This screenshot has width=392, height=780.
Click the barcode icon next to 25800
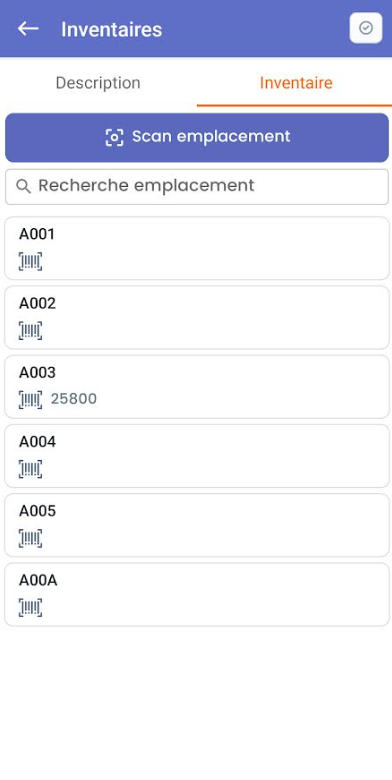coord(30,399)
